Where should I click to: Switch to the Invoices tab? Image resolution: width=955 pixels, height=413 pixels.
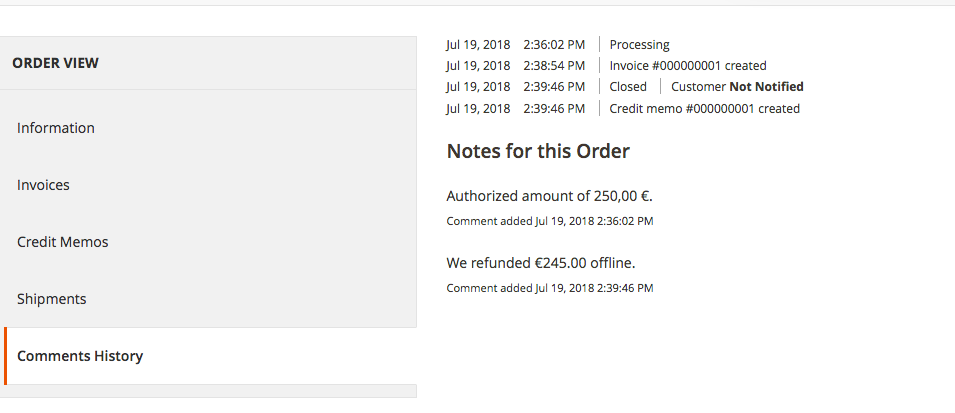coord(43,185)
